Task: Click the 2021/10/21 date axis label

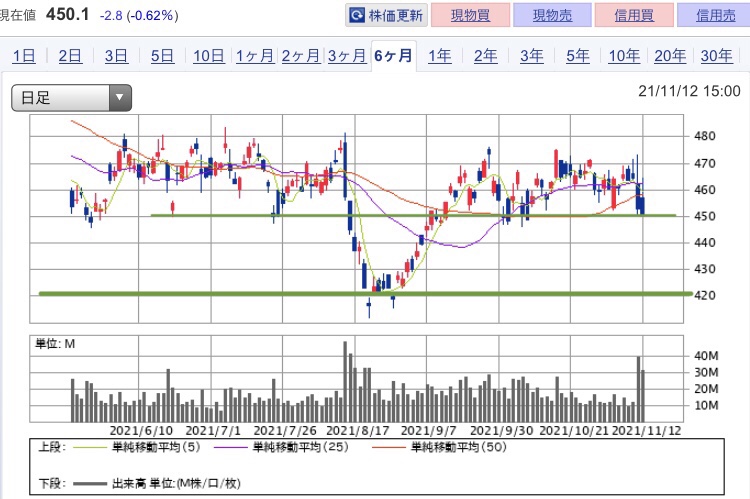Action: coord(574,430)
